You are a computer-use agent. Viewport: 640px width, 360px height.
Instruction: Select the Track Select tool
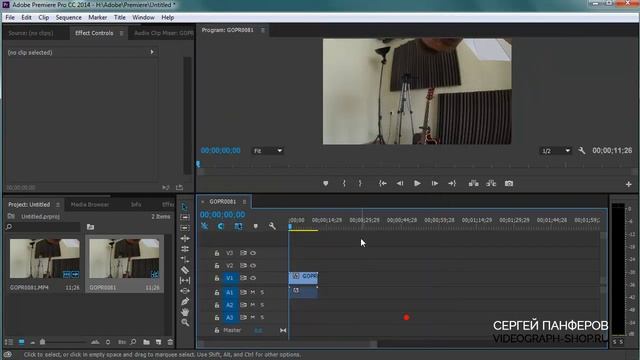point(184,217)
